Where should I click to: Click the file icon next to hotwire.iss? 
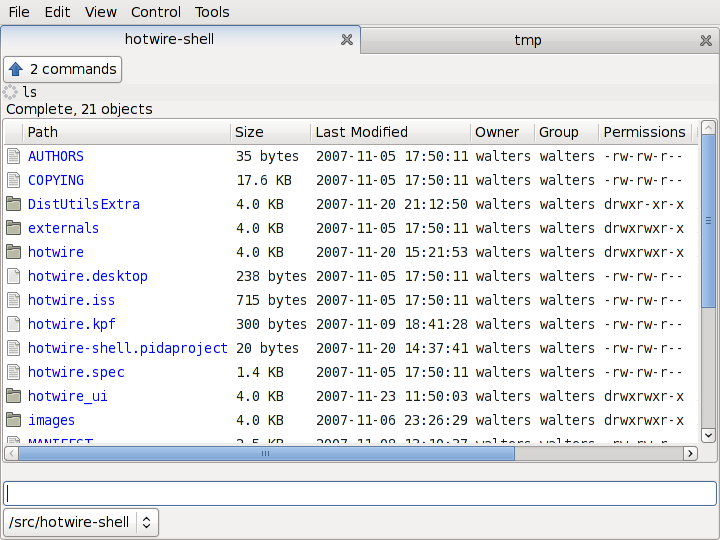pos(14,300)
